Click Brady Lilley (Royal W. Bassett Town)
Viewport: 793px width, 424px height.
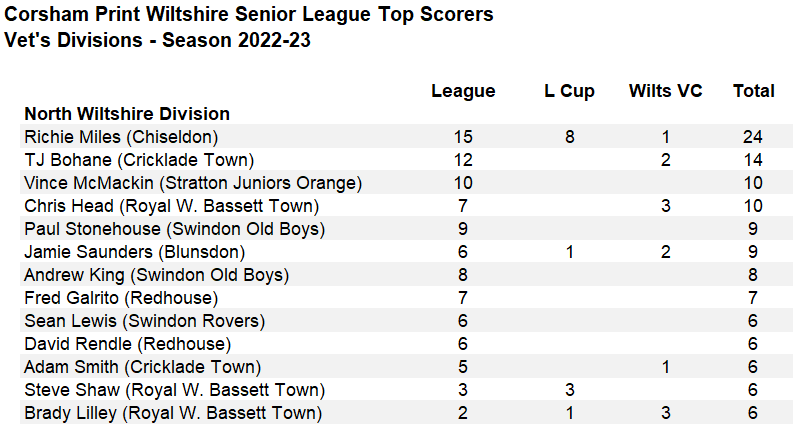pyautogui.click(x=173, y=413)
